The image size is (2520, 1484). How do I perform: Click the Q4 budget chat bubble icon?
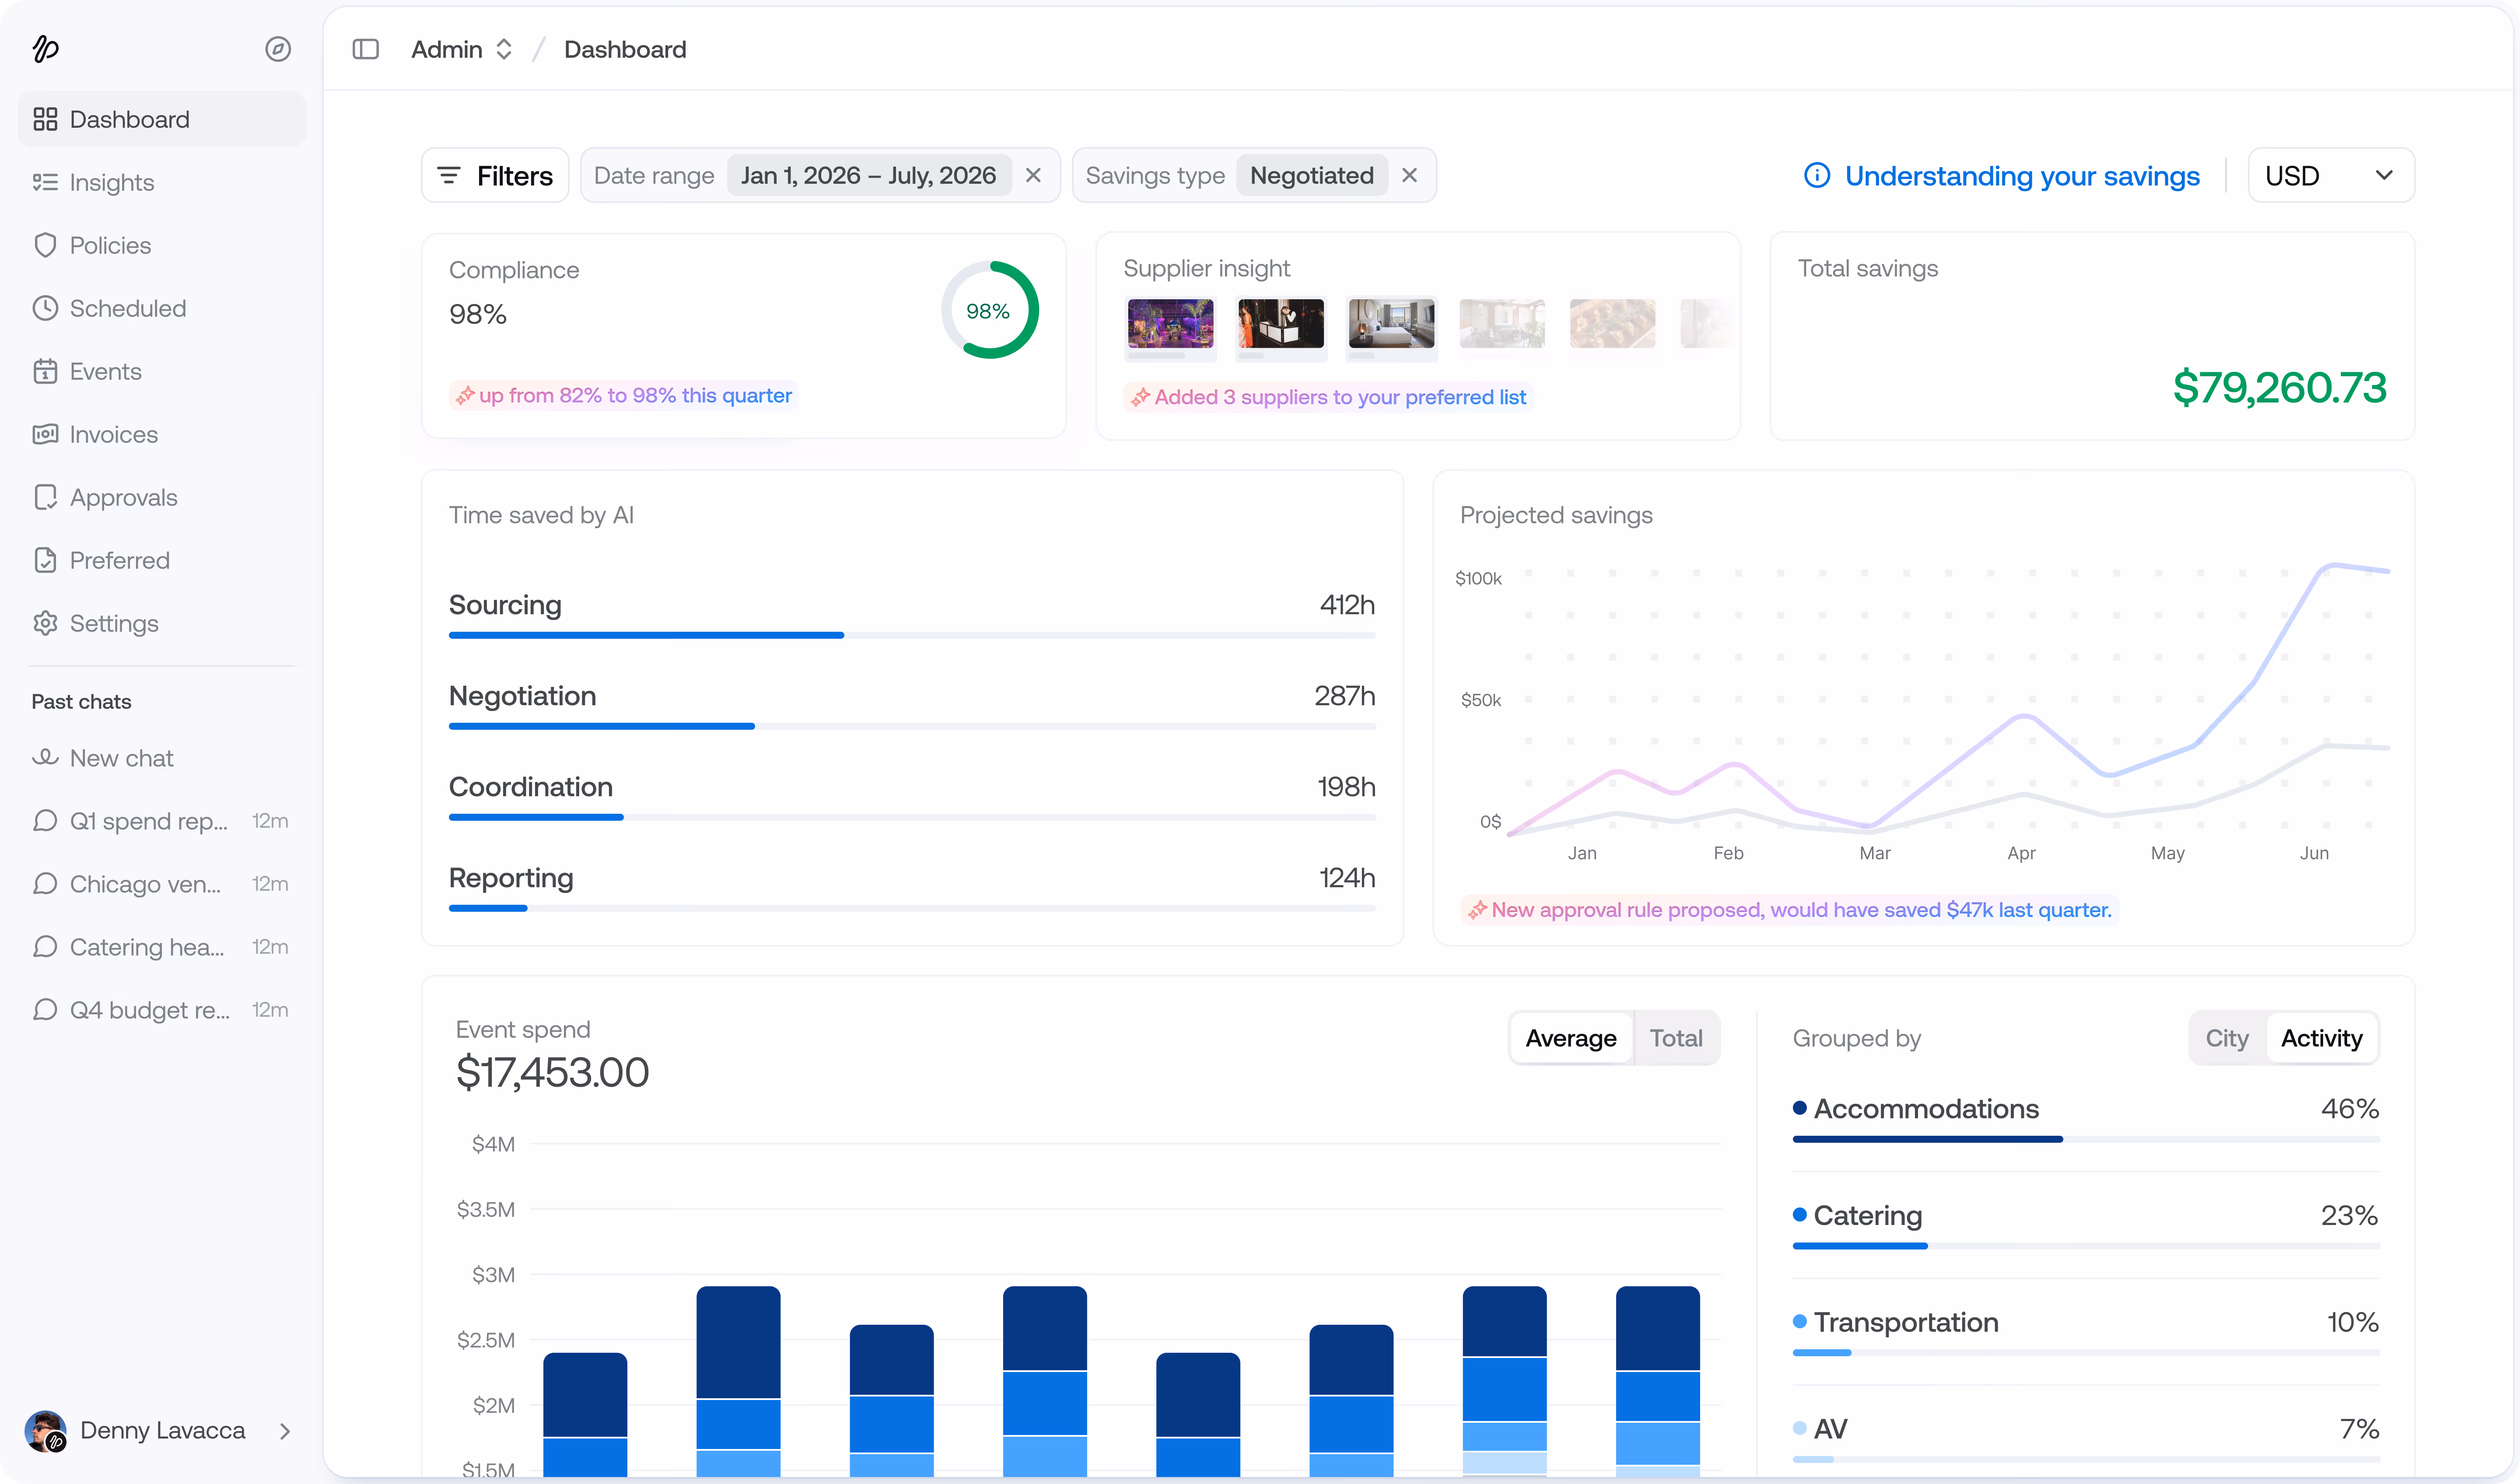[x=45, y=1010]
